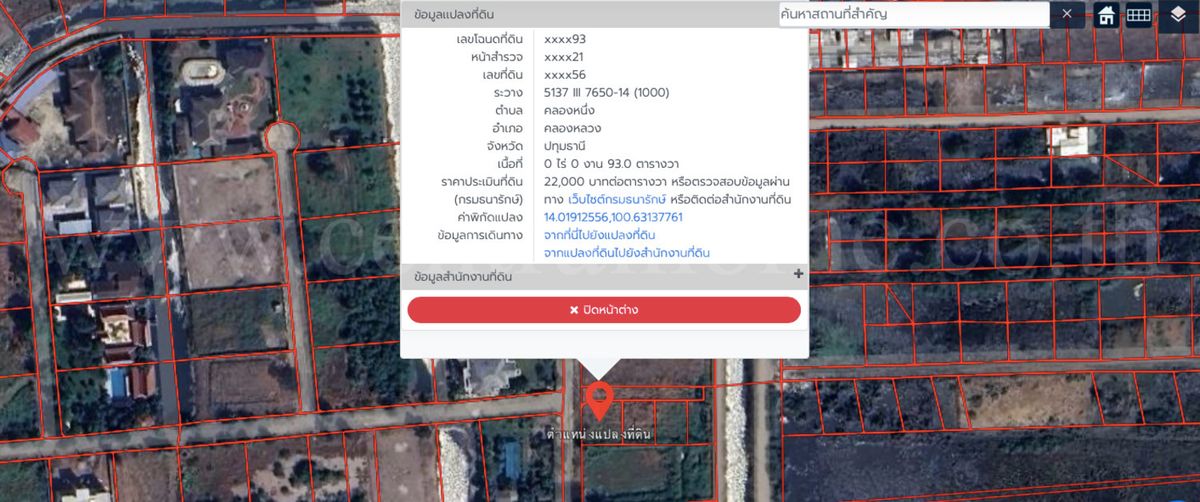Open จากที่นี่ไปยังแปลงที่ดิน directions link

click(x=599, y=235)
